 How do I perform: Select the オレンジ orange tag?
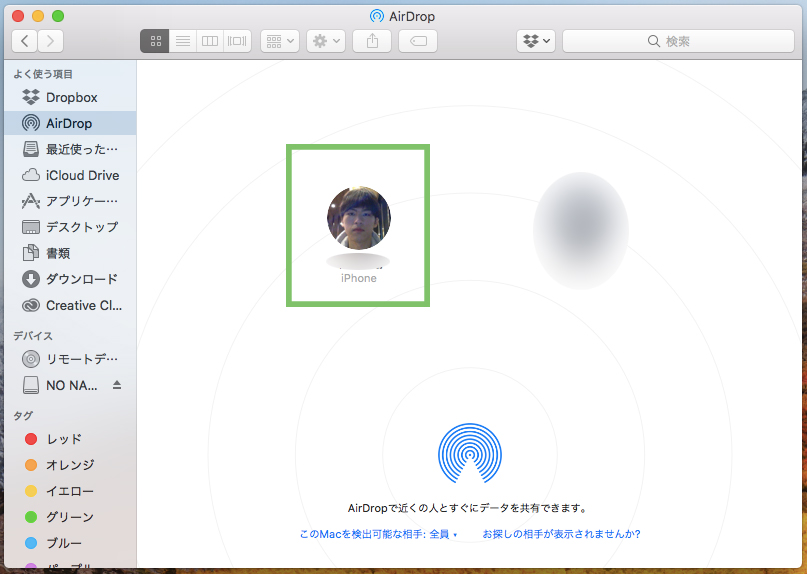pos(71,465)
